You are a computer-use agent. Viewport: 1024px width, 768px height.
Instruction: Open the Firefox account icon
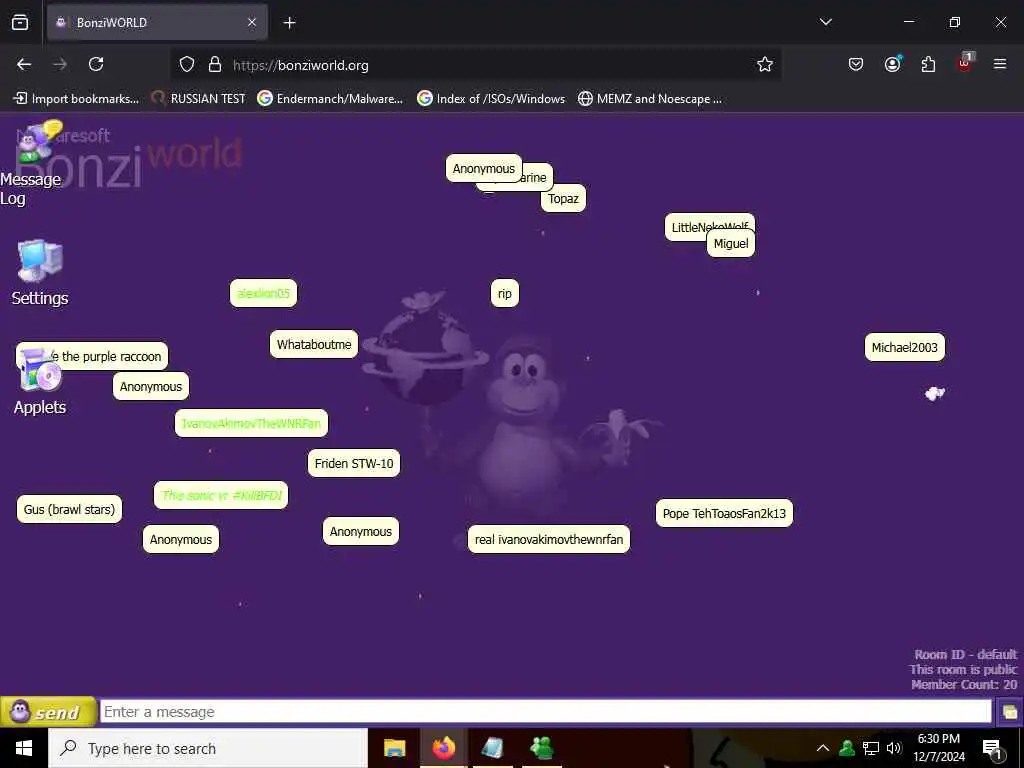pos(892,64)
